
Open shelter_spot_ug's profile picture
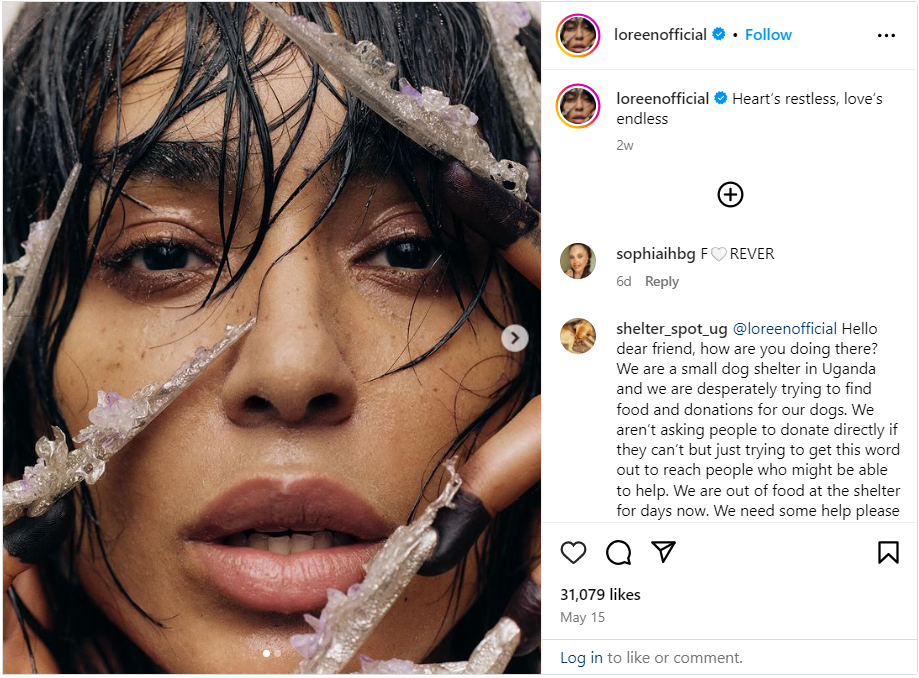coord(578,336)
